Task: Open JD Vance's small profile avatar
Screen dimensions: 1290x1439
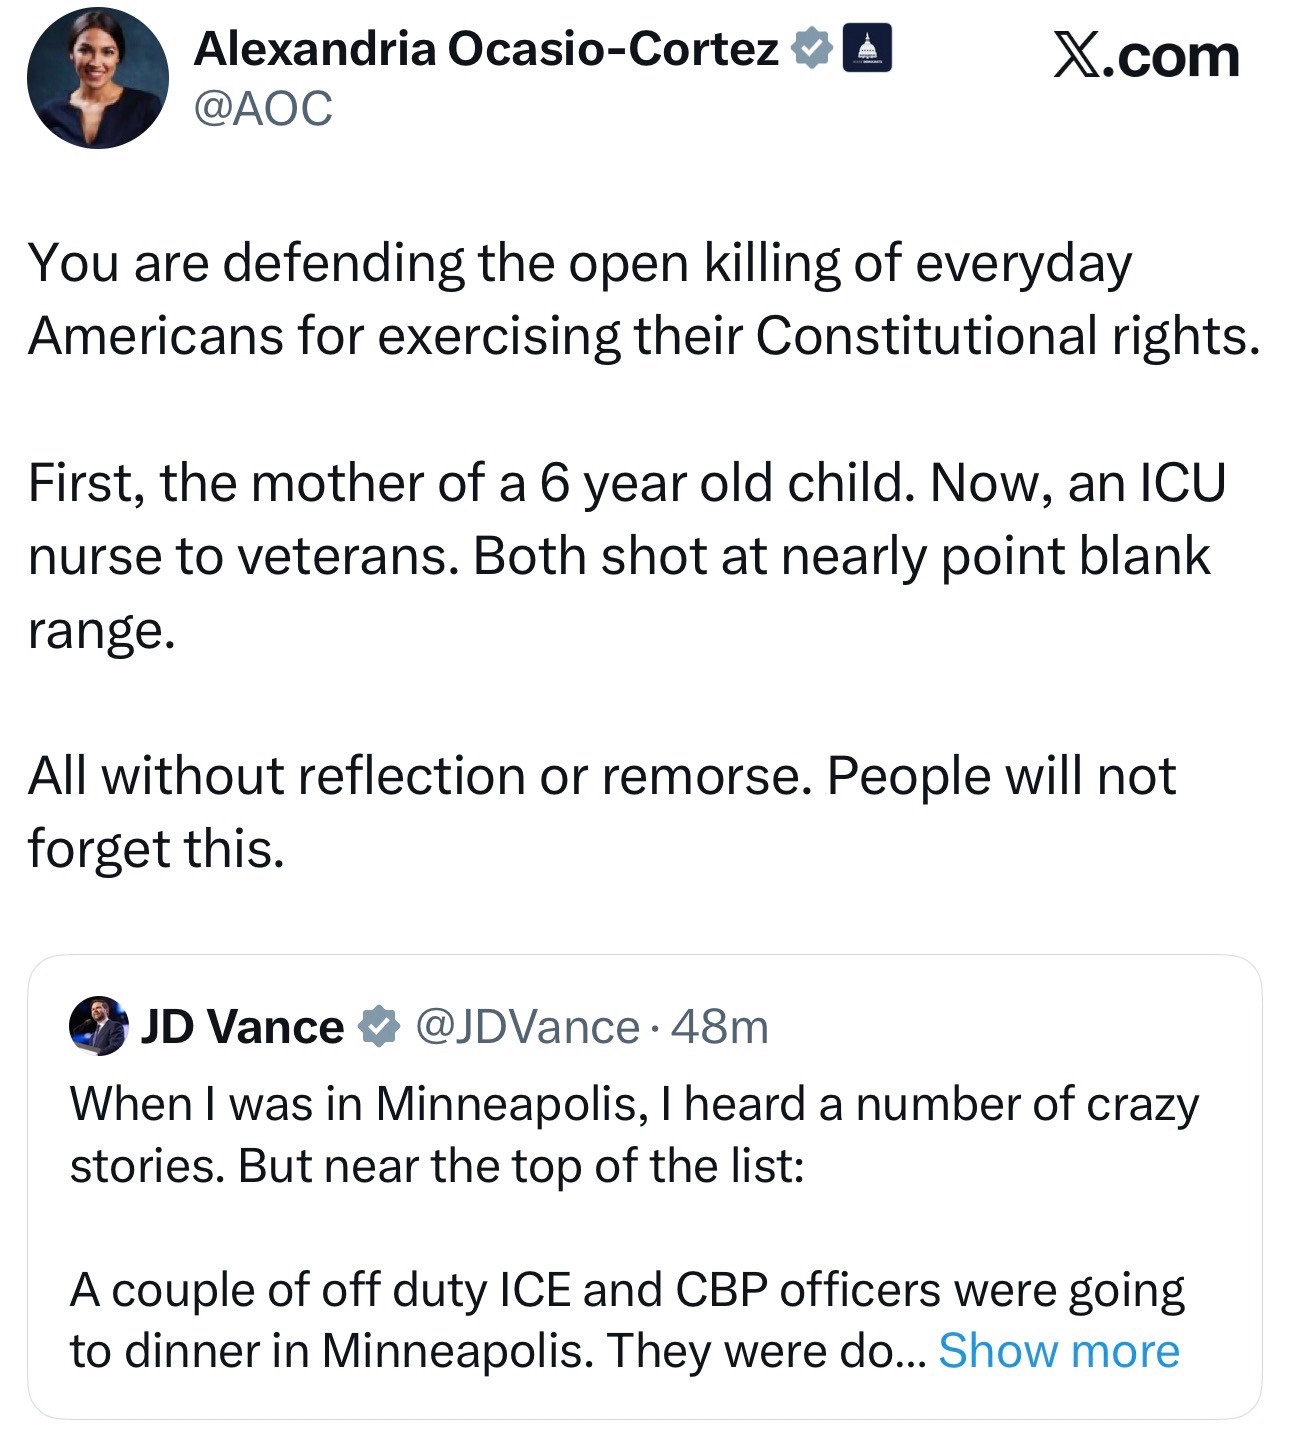Action: click(98, 1025)
